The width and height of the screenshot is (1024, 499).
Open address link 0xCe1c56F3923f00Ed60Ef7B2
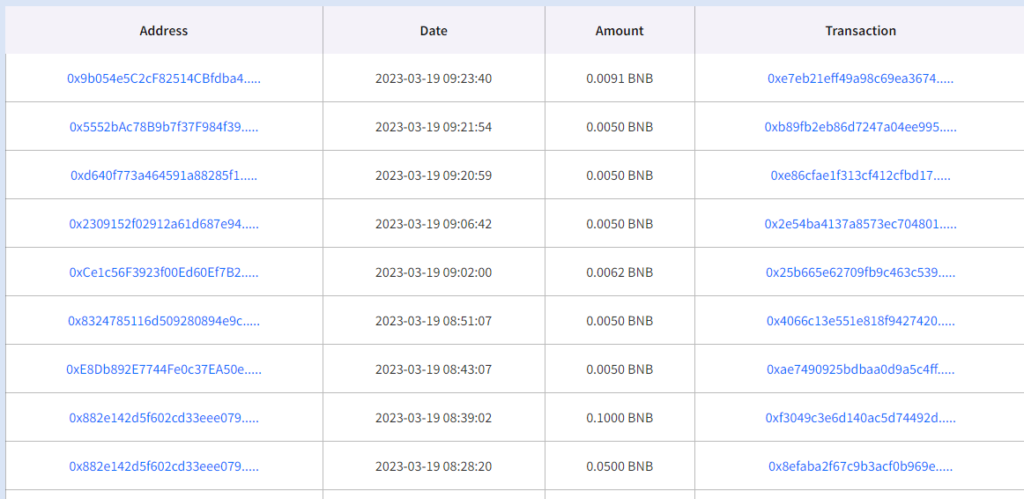point(164,272)
